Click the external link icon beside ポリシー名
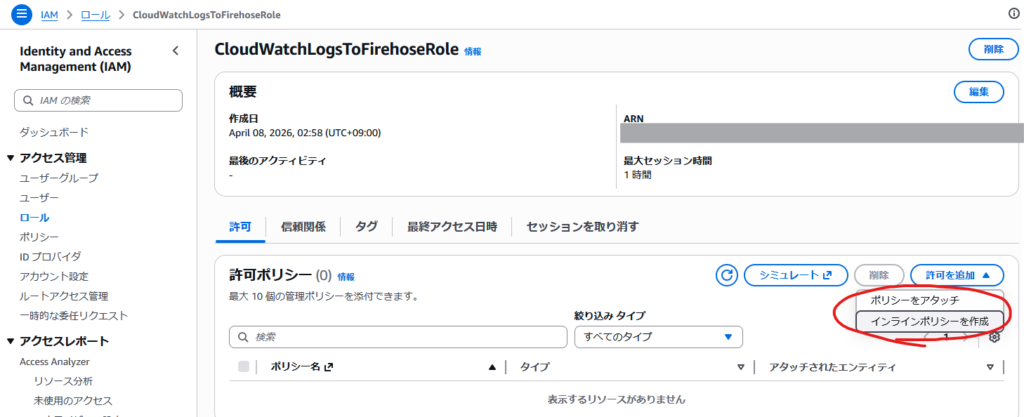The height and width of the screenshot is (417, 1024). (328, 367)
